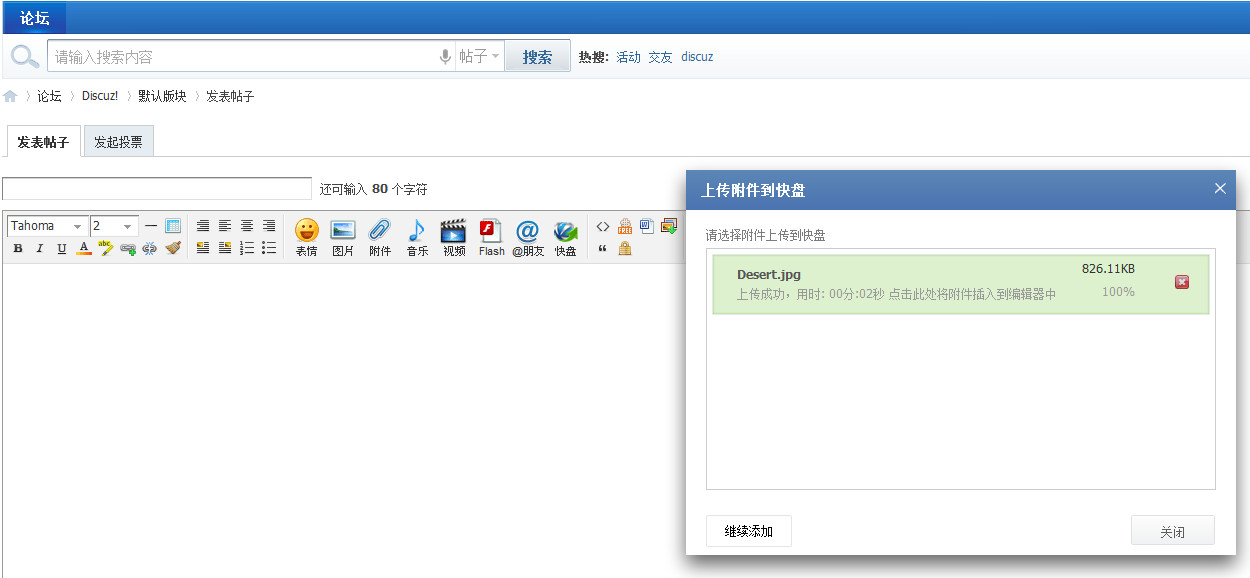Open the Discuz! breadcrumb link
This screenshot has width=1250, height=578.
[x=100, y=96]
